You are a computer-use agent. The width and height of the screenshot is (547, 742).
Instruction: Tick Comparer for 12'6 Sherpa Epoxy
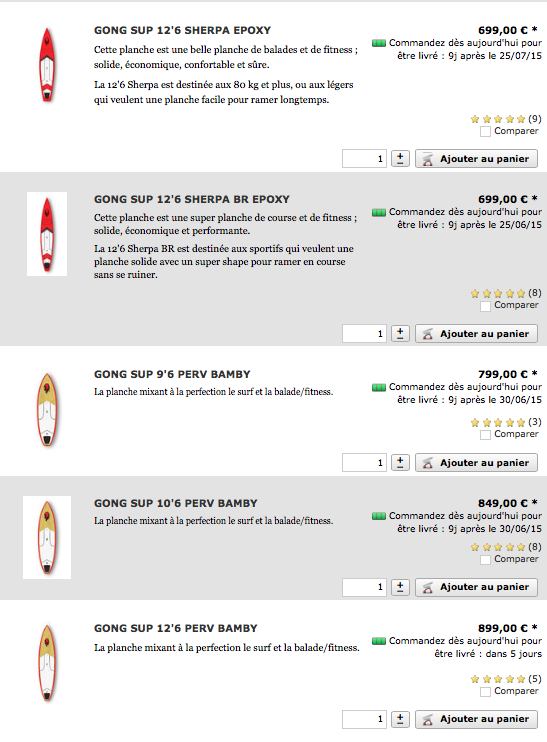pos(485,132)
